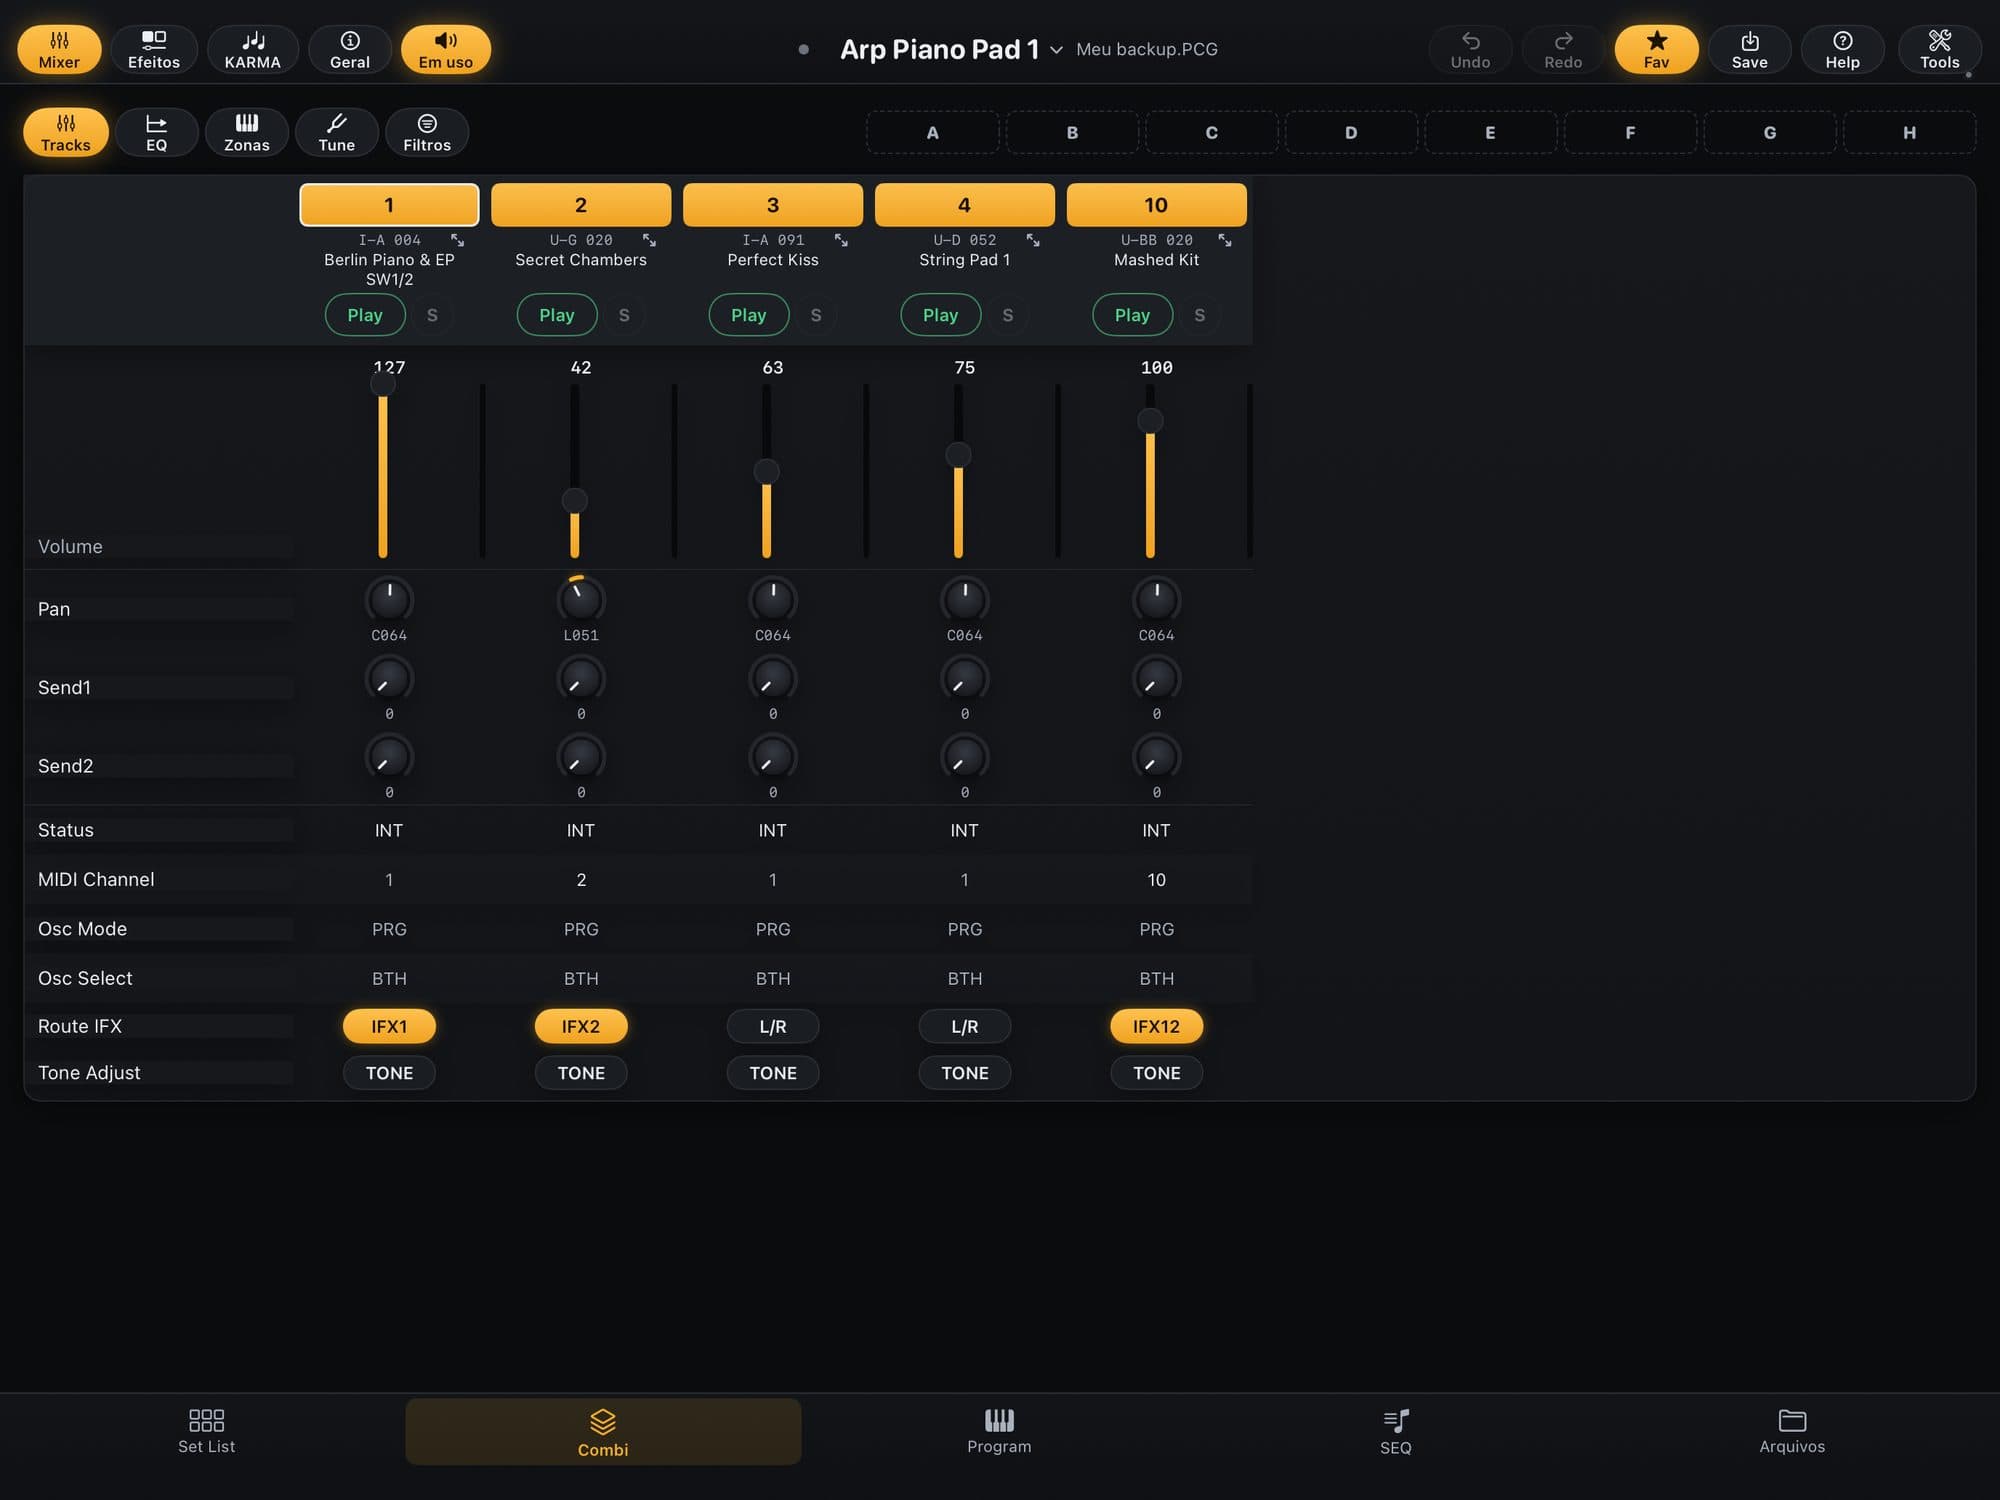Expand Secret Chambers program selector arrows
2000x1500 pixels.
(649, 240)
